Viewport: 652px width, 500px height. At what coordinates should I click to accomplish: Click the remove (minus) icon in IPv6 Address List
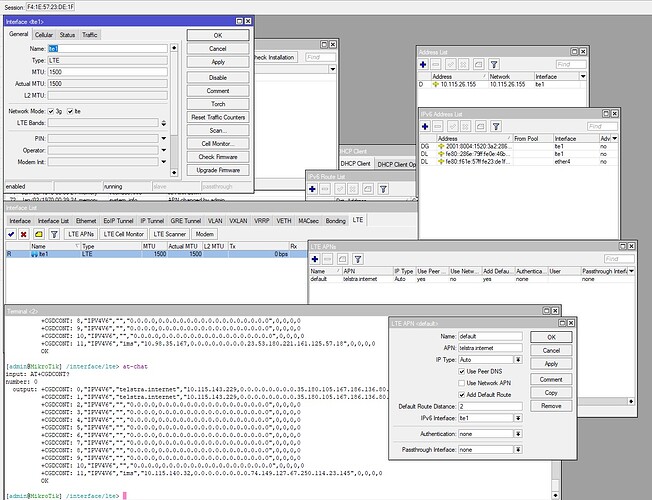pyautogui.click(x=437, y=126)
